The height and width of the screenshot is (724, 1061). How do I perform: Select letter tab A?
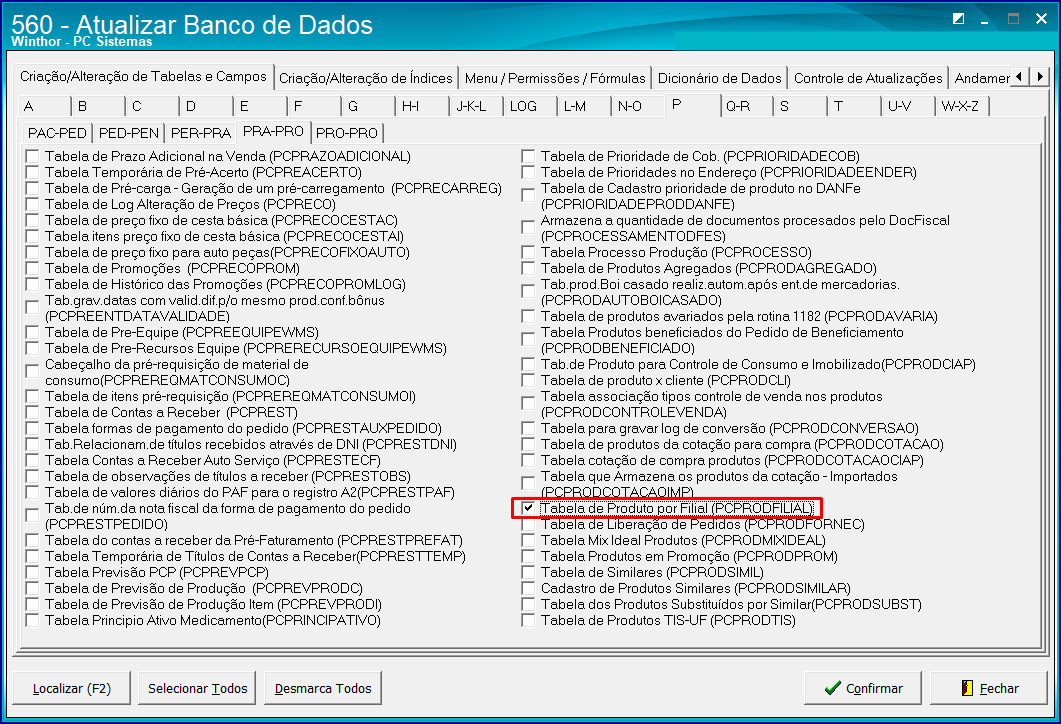[45, 106]
